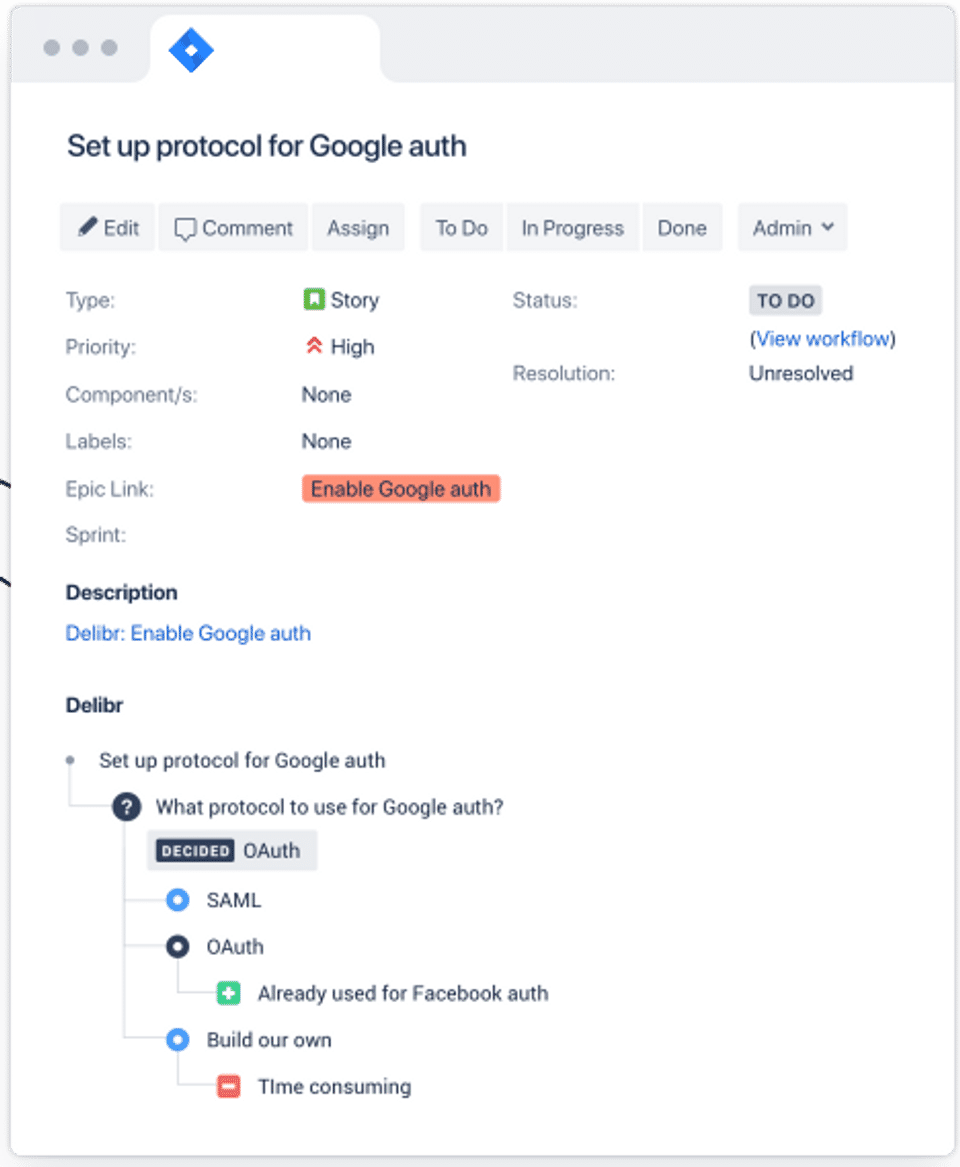The image size is (960, 1167).
Task: Click the red minus con icon
Action: pos(228,1087)
